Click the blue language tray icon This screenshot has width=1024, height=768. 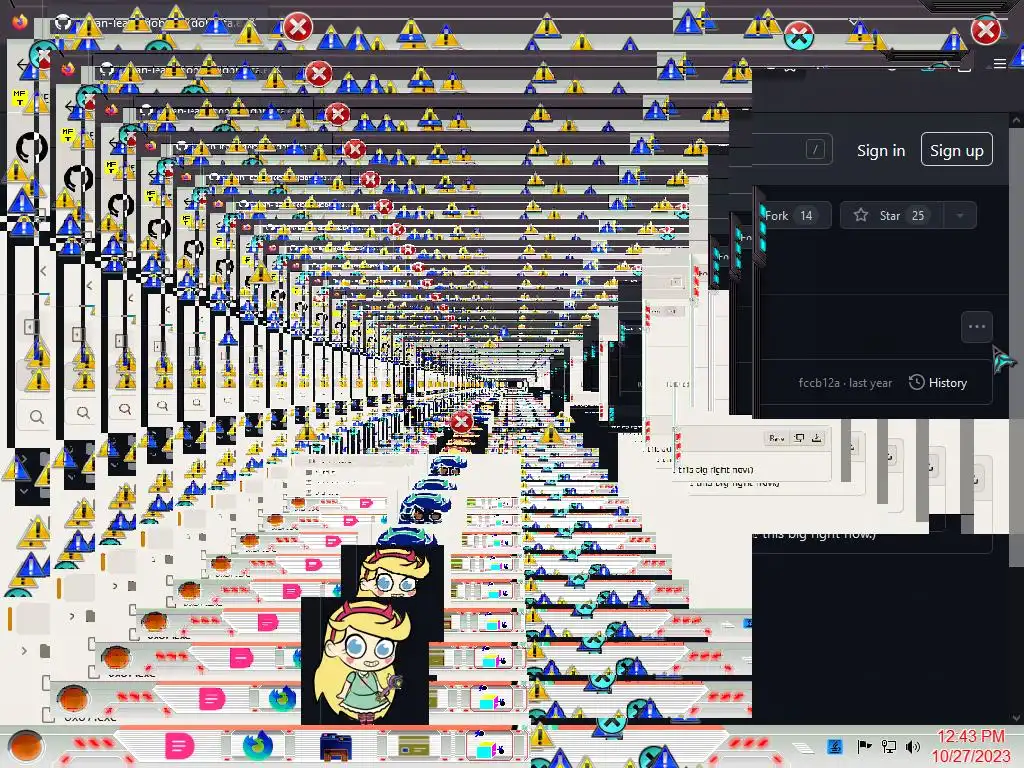(835, 746)
